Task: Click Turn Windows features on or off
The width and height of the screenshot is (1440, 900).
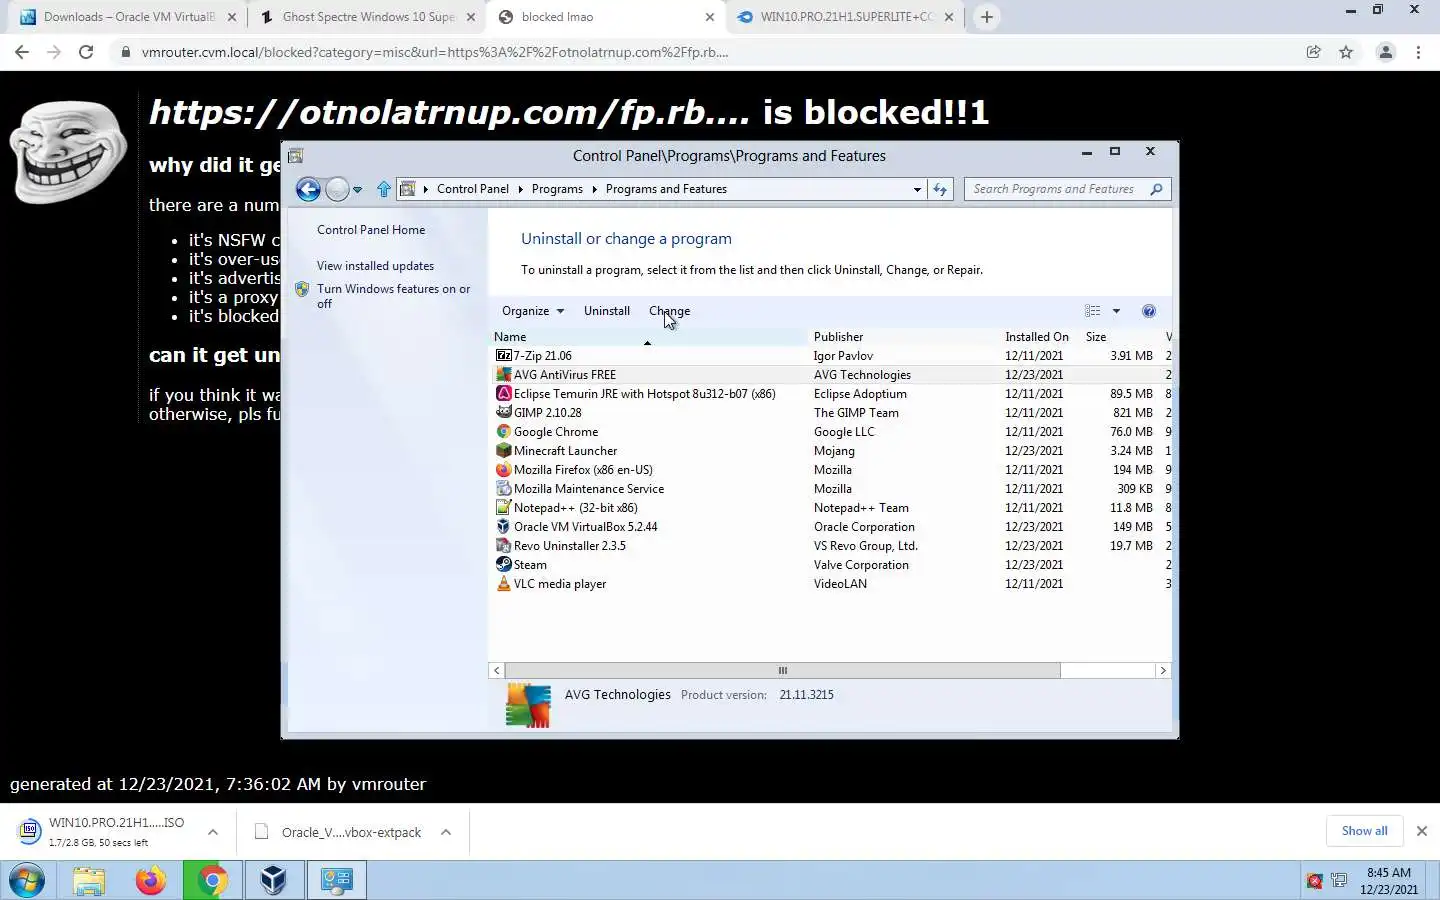Action: (393, 296)
